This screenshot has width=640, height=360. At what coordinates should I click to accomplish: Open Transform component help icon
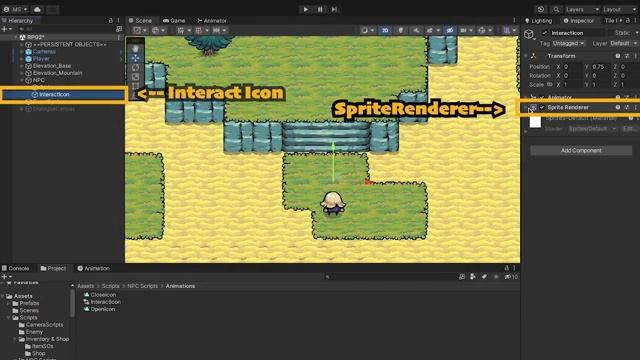click(x=618, y=56)
